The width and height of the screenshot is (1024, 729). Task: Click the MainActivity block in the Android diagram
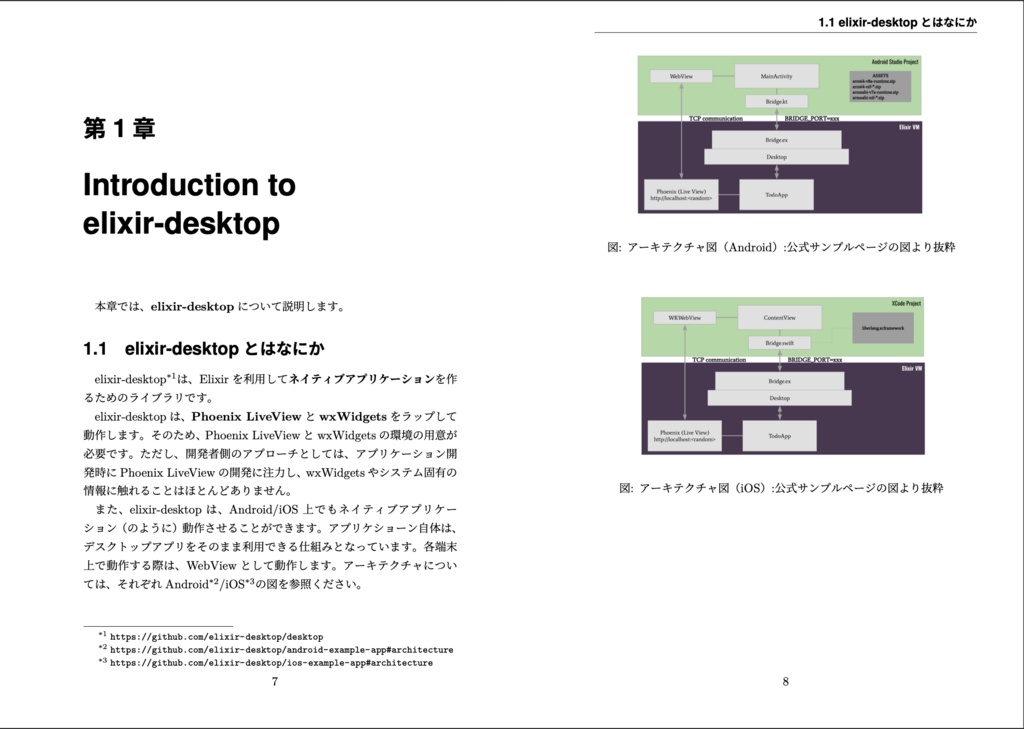coord(778,75)
